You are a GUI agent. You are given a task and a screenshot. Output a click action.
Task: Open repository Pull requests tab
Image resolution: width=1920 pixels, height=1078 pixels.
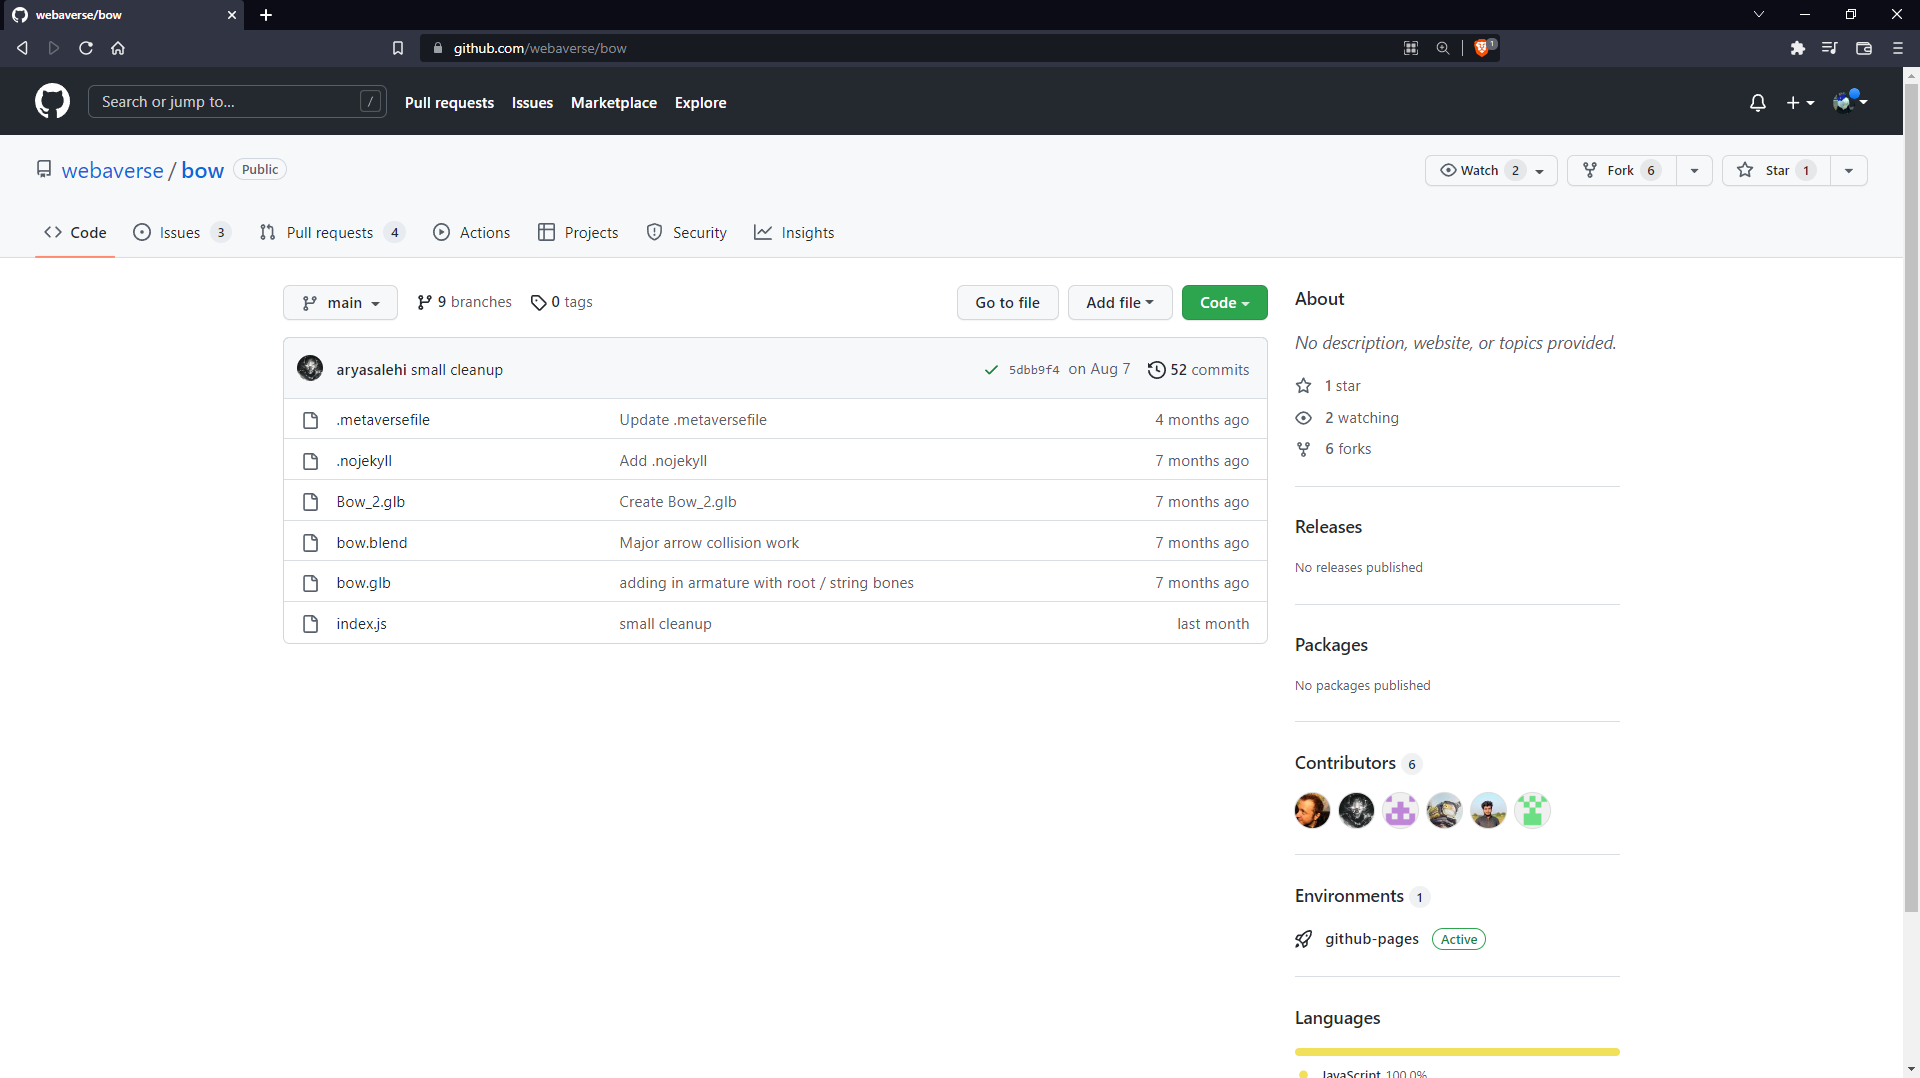pyautogui.click(x=331, y=233)
